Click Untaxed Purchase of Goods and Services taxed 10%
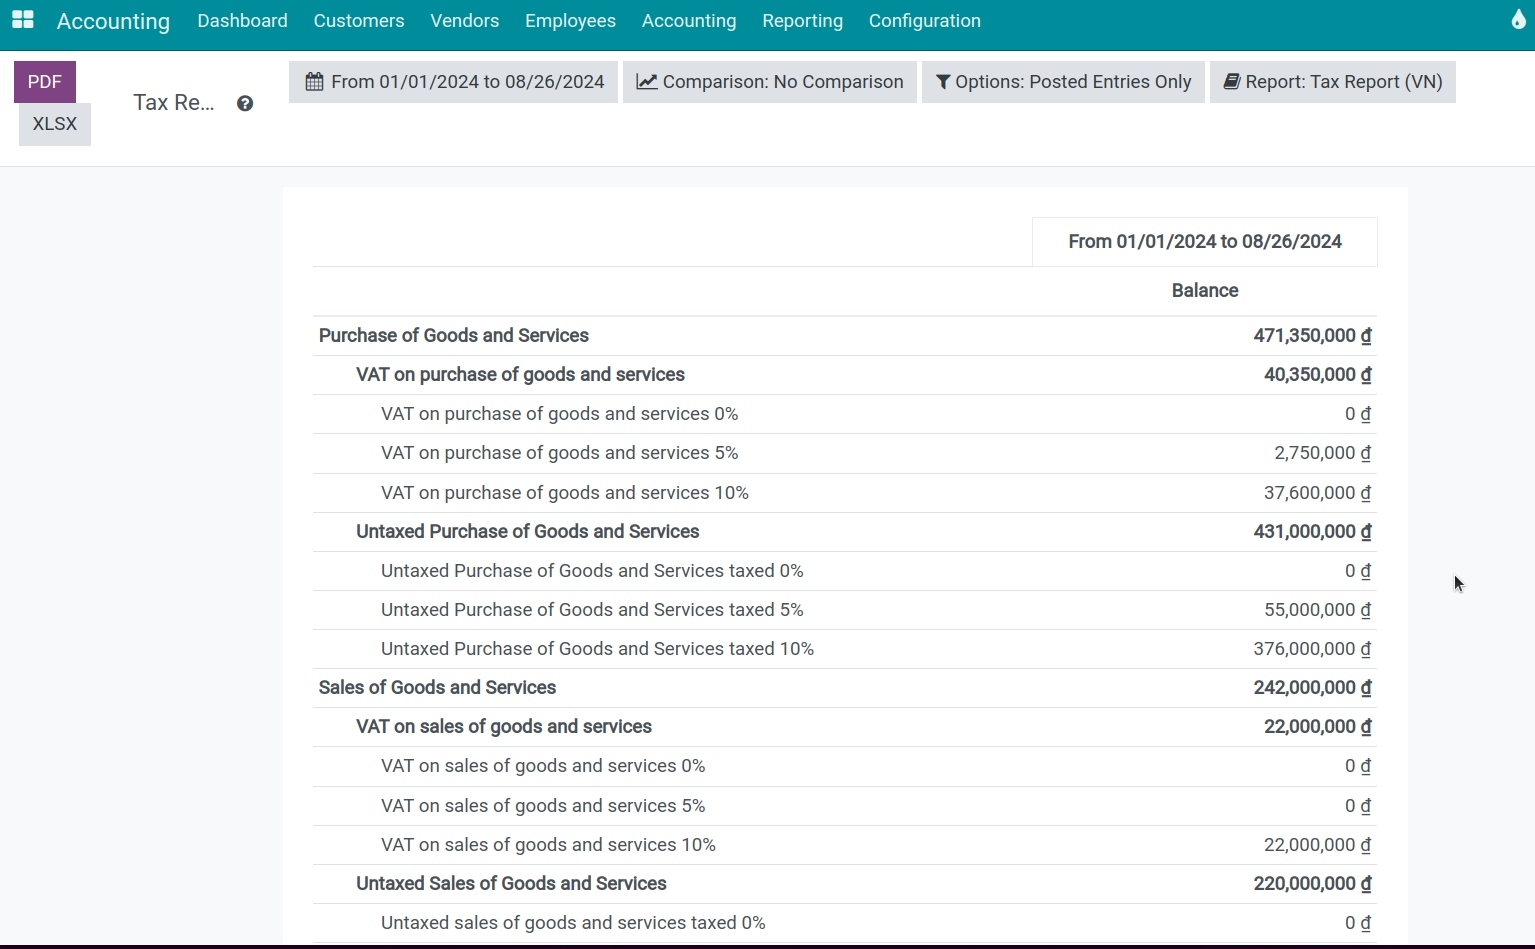The width and height of the screenshot is (1535, 949). pyautogui.click(x=597, y=649)
